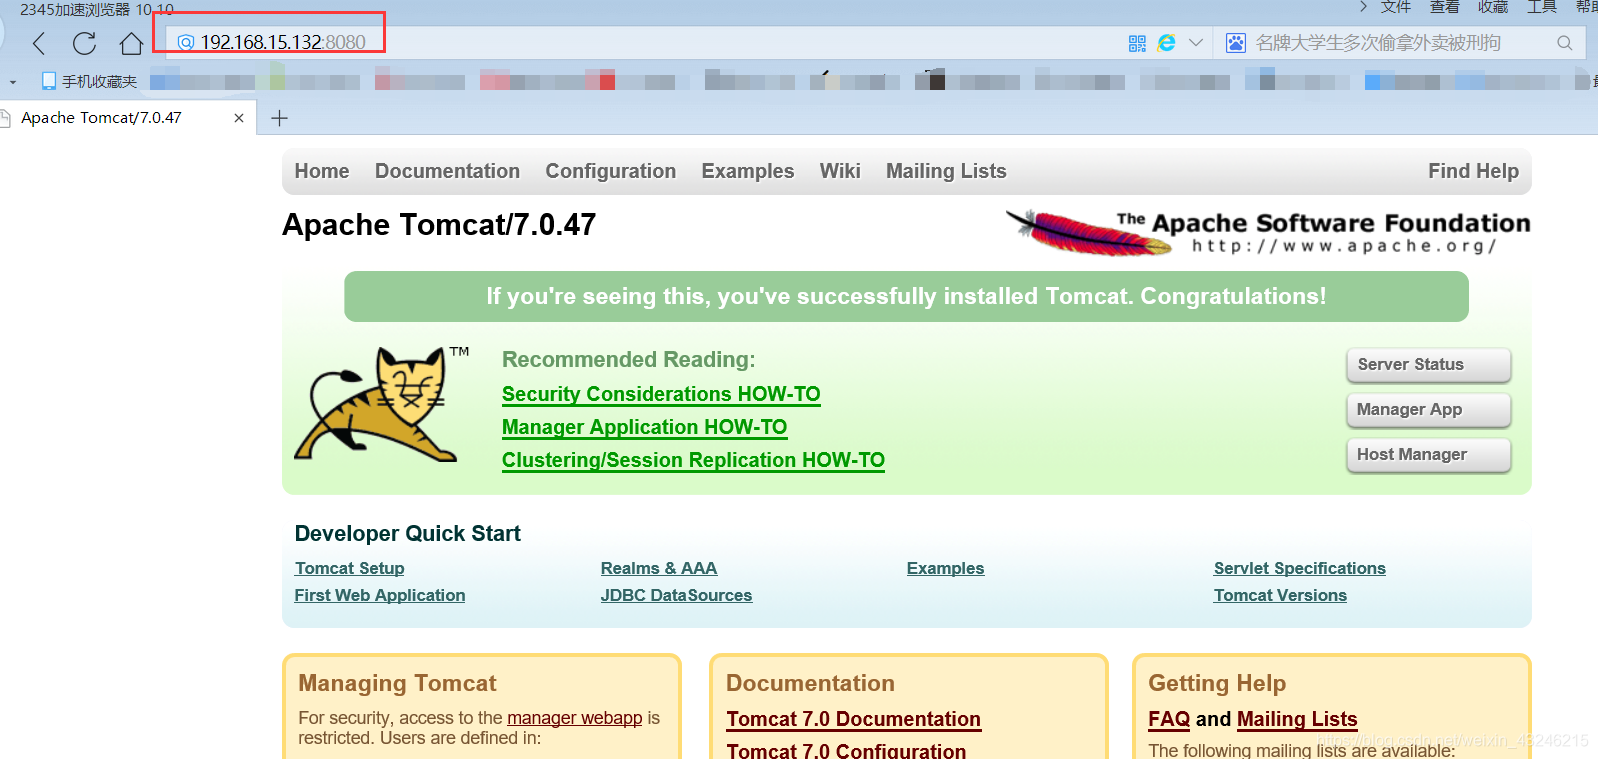Open Mailing Lists in Tomcat nav bar
Screen dimensions: 1598x759
pyautogui.click(x=946, y=171)
